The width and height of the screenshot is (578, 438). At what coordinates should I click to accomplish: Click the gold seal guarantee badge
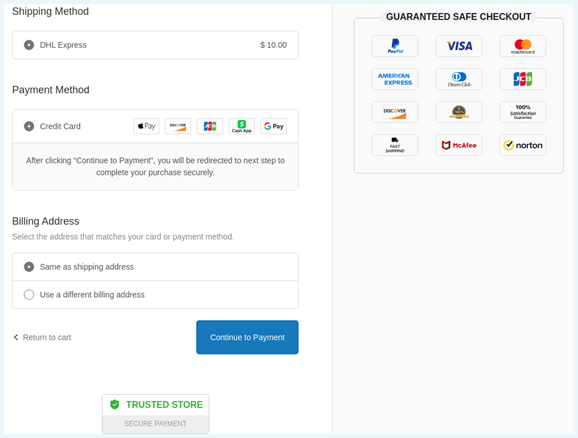click(x=459, y=112)
